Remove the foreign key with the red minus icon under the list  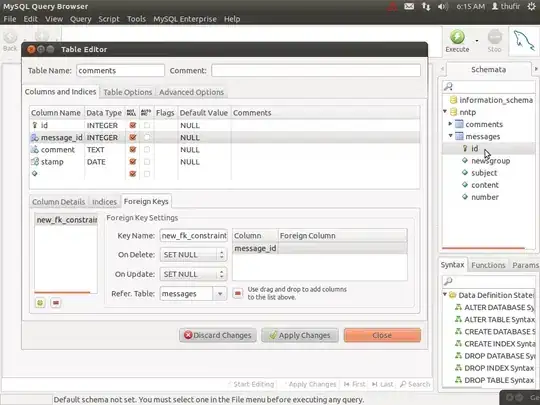tap(55, 303)
